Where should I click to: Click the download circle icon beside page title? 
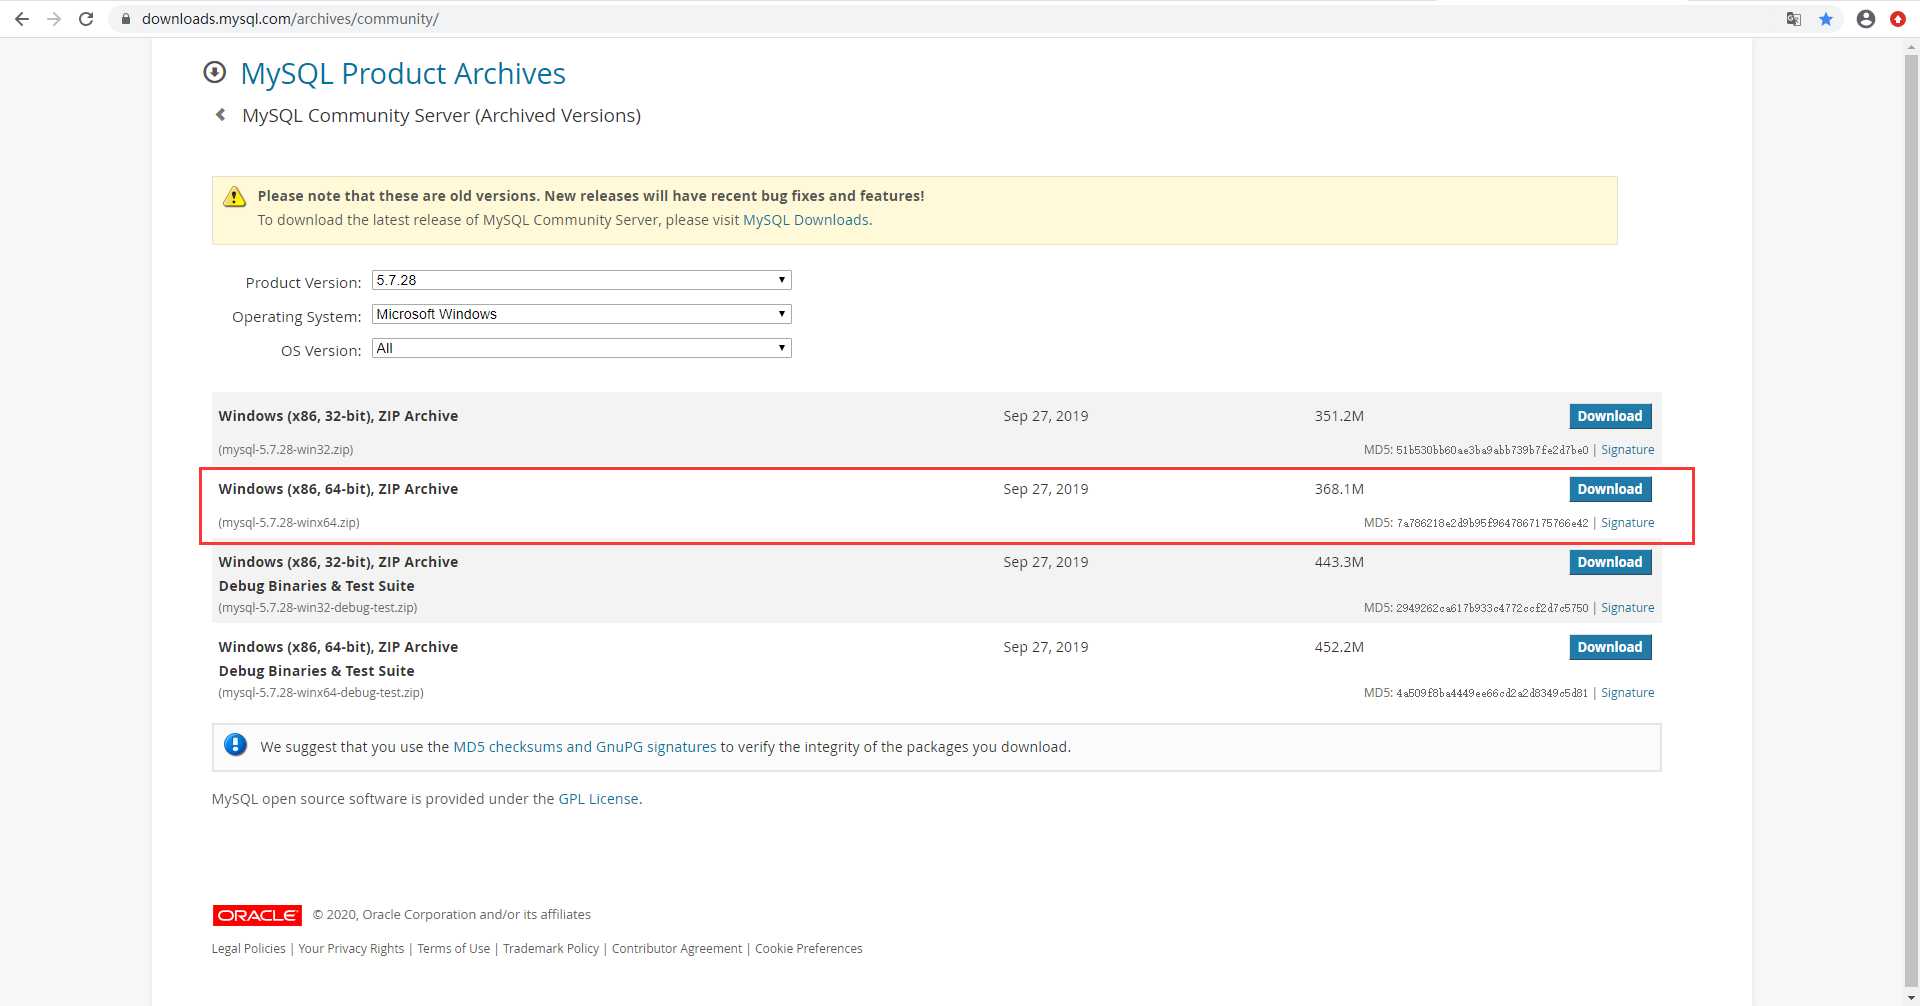[214, 72]
